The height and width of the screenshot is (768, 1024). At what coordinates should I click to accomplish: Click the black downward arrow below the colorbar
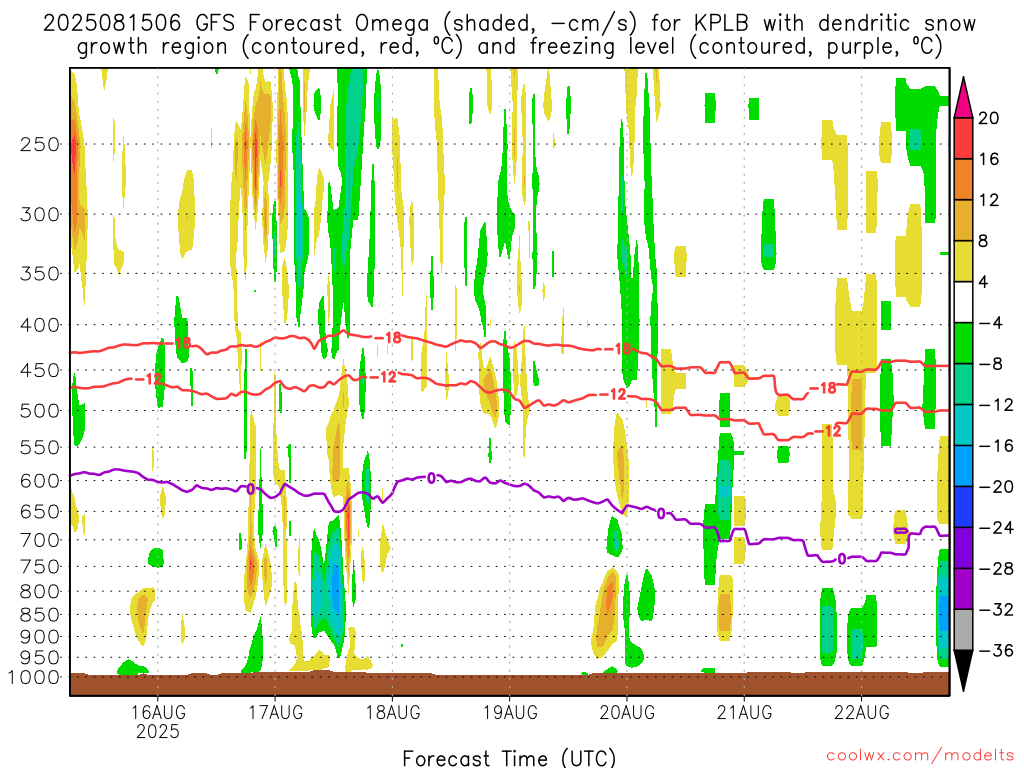[963, 670]
